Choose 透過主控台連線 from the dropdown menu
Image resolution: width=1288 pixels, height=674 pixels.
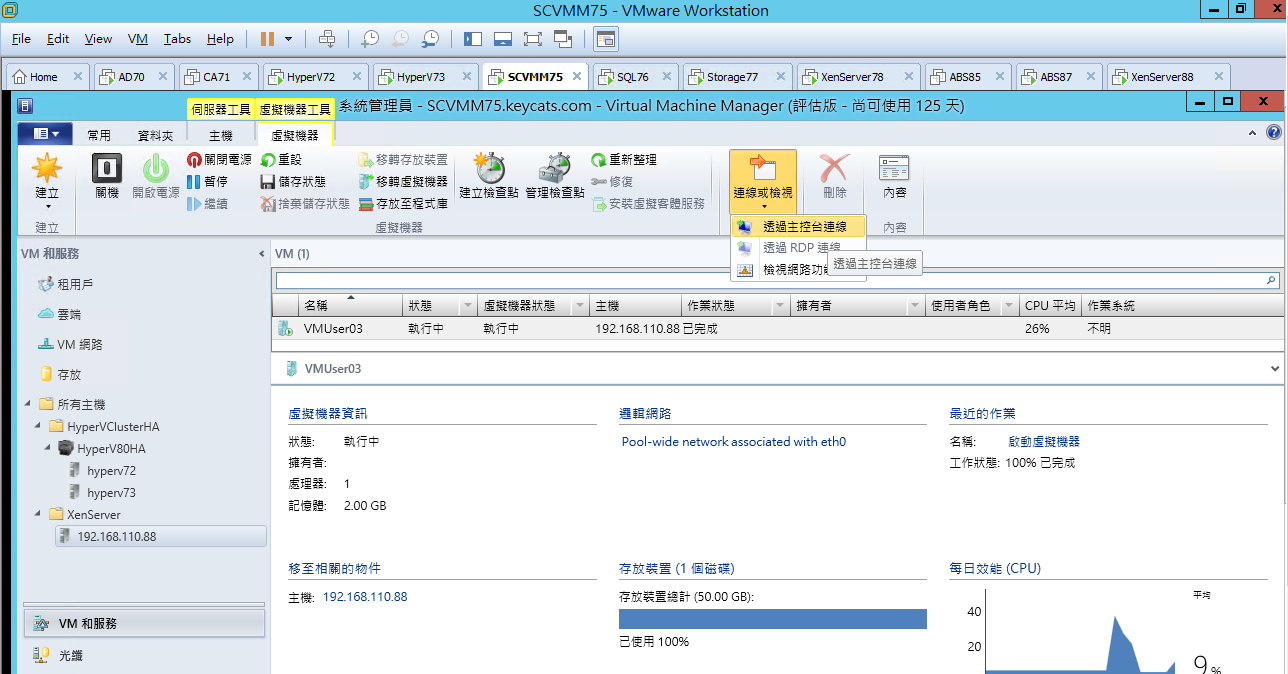(798, 227)
